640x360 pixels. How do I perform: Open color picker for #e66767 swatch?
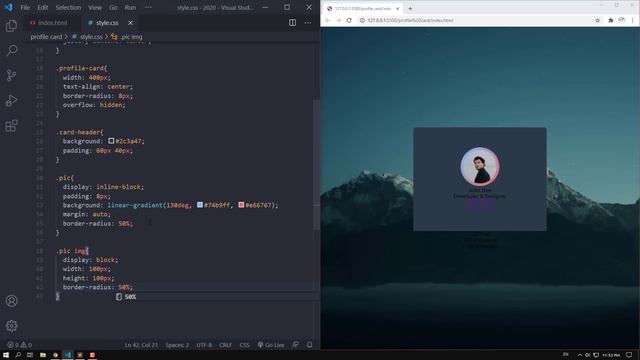click(241, 204)
